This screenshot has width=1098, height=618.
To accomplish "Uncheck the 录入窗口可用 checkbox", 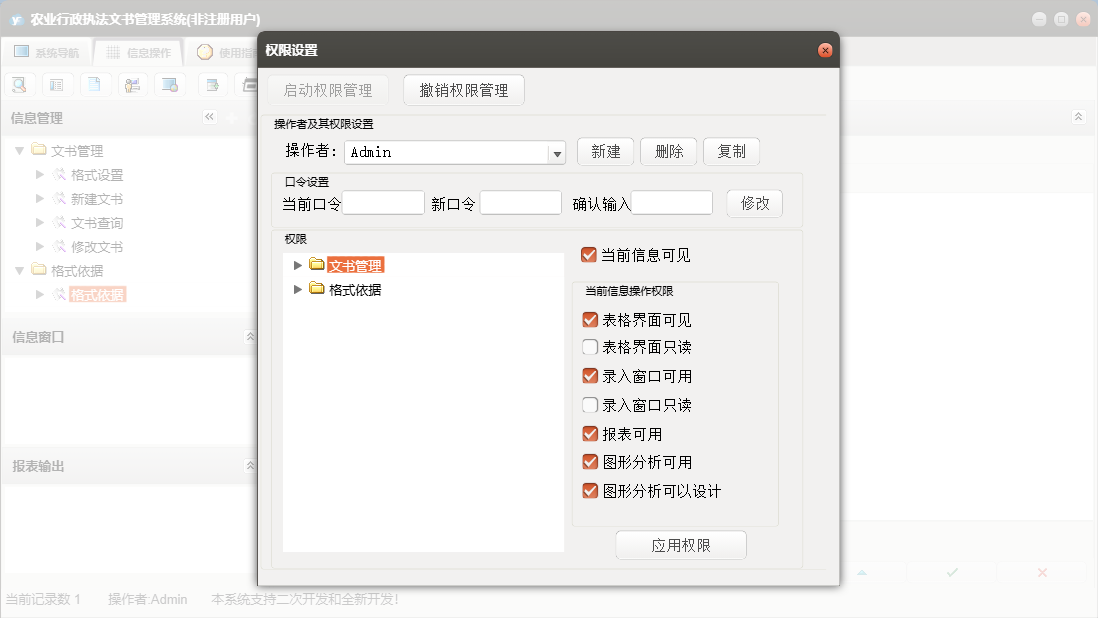I will pyautogui.click(x=590, y=377).
